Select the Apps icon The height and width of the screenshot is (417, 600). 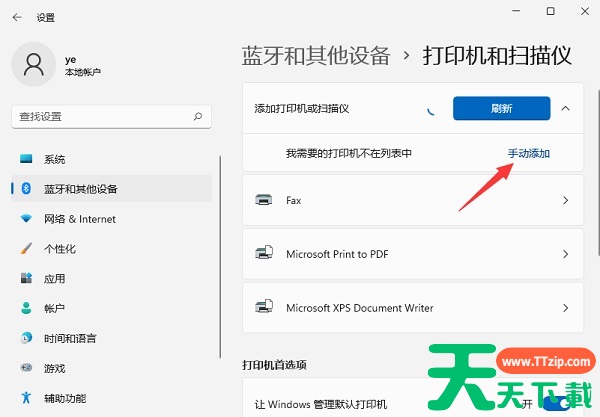click(x=26, y=278)
